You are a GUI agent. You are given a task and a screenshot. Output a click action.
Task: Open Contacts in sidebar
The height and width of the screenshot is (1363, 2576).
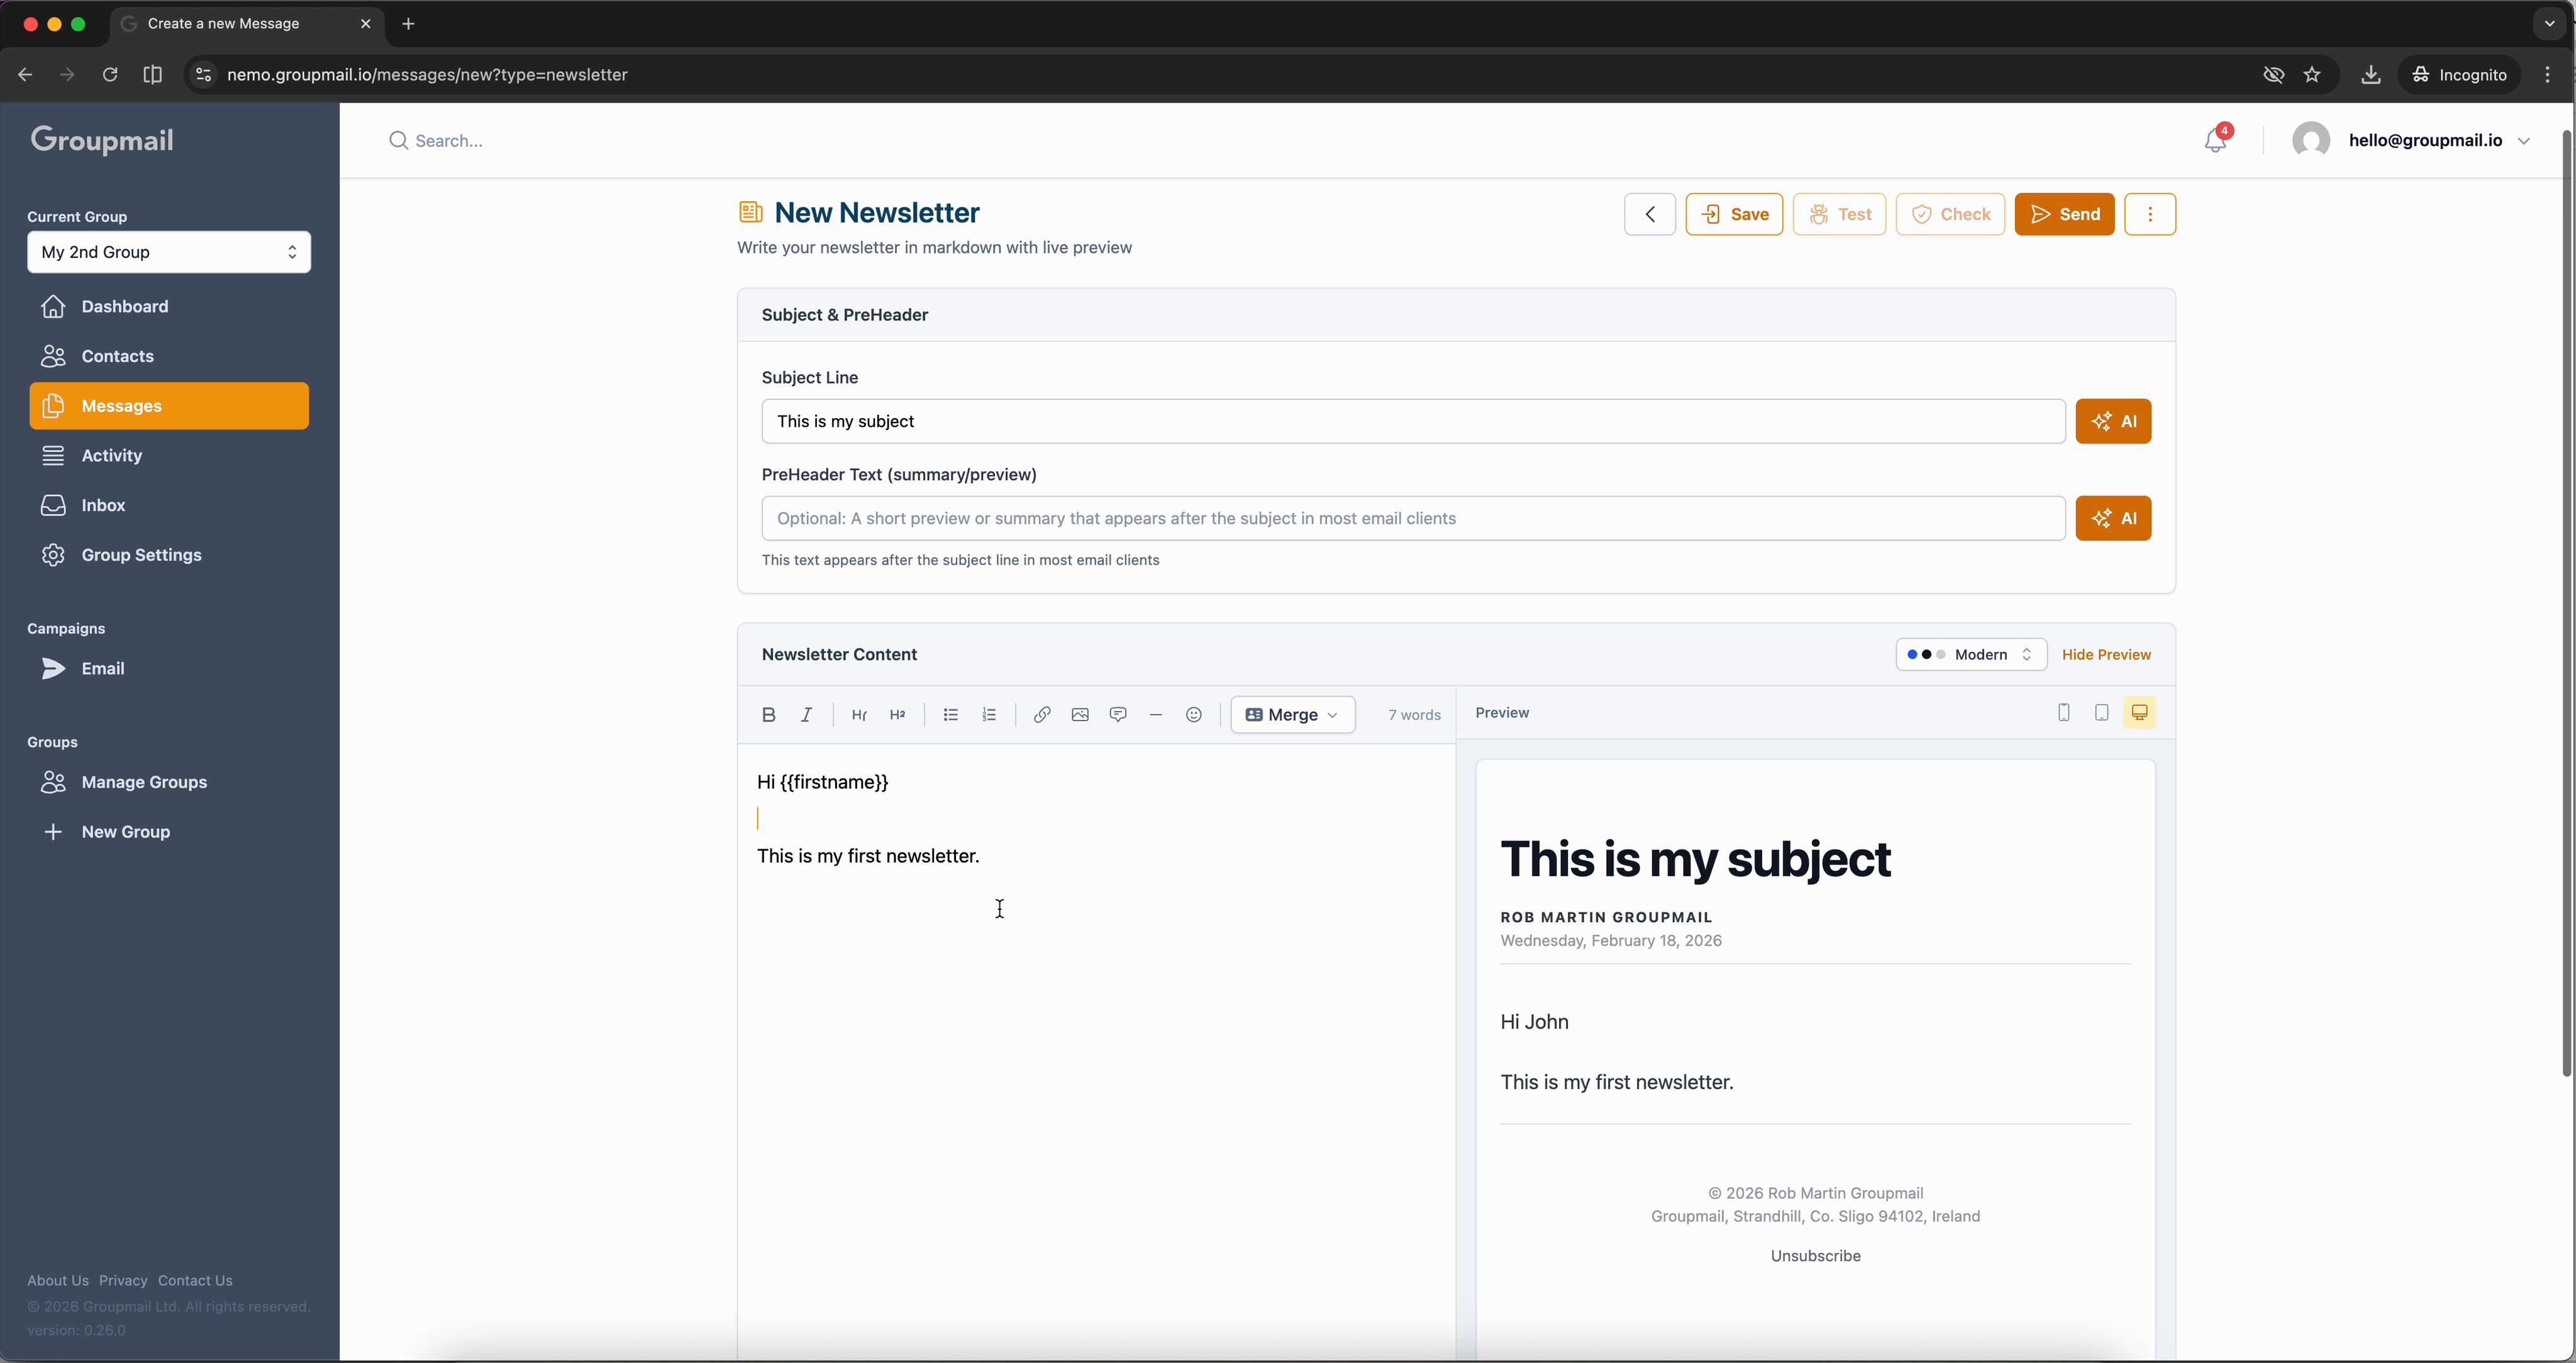[x=117, y=356]
